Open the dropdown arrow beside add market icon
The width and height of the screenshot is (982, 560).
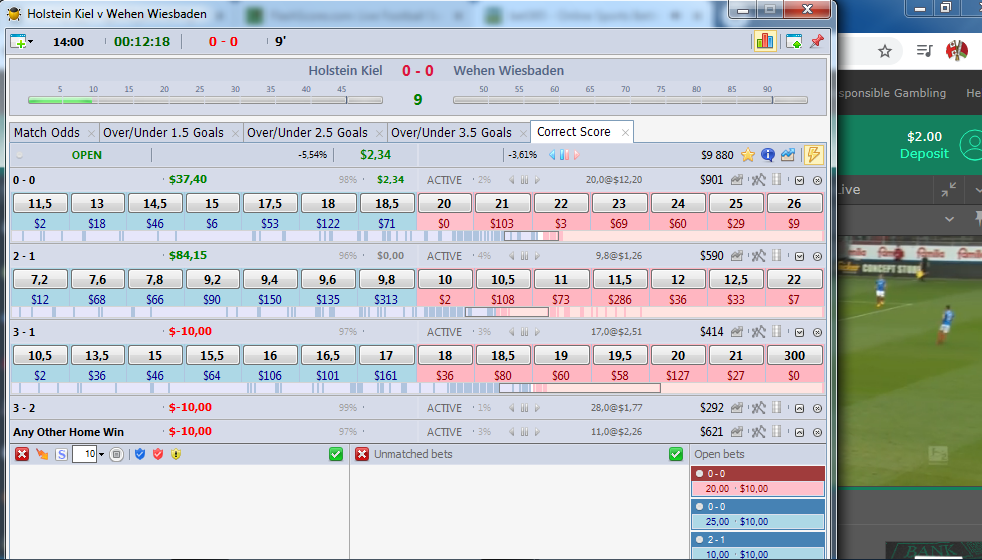click(x=31, y=42)
